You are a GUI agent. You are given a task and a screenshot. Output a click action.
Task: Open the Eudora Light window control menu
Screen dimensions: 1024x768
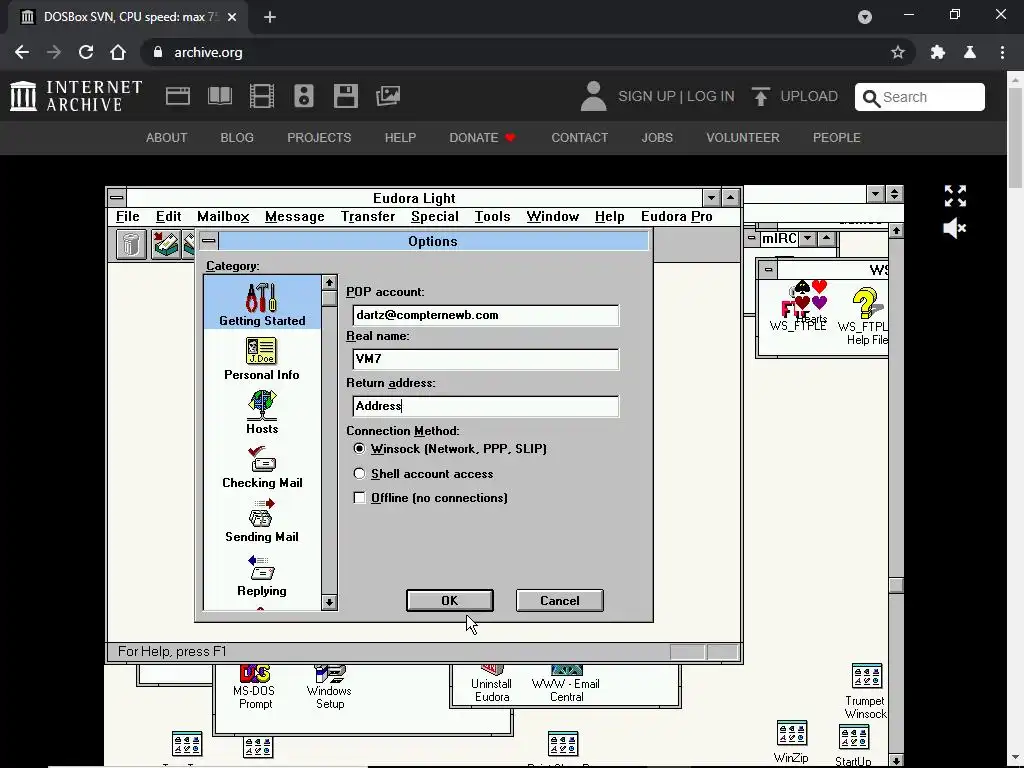tap(117, 197)
